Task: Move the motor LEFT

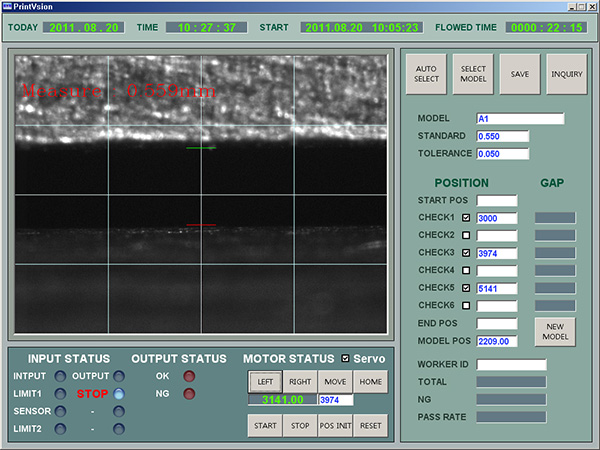Action: coord(265,381)
